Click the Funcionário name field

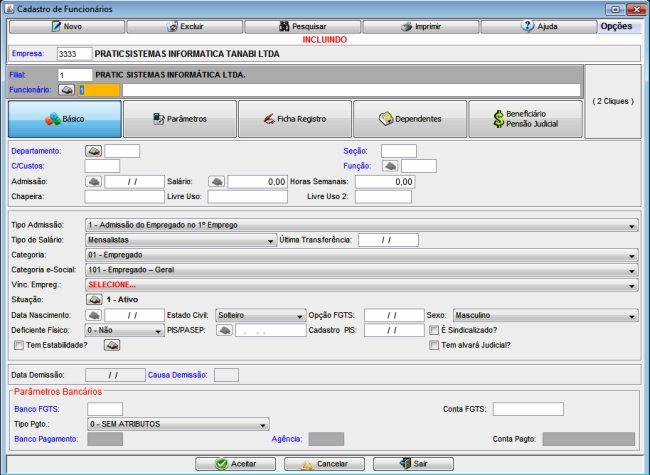(x=352, y=90)
